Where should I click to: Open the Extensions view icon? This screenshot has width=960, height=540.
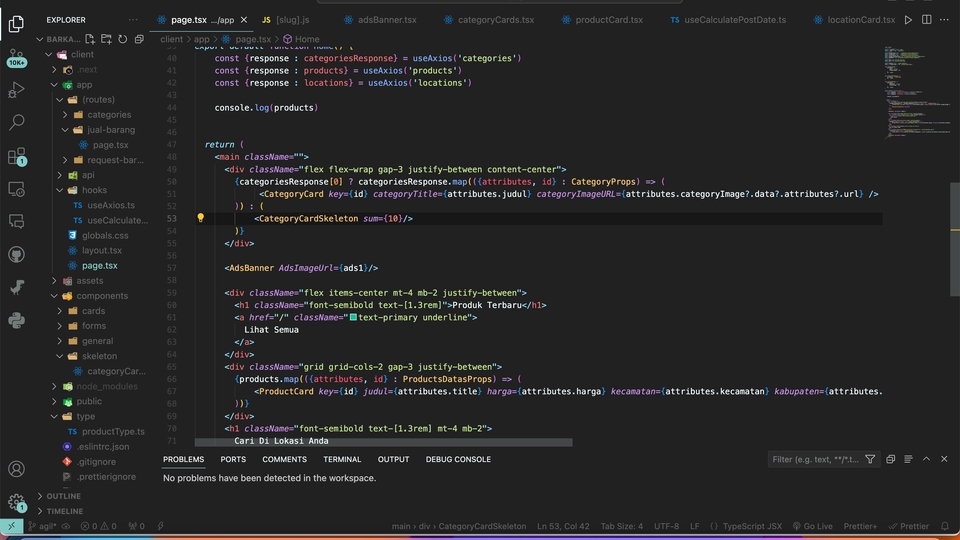17,156
